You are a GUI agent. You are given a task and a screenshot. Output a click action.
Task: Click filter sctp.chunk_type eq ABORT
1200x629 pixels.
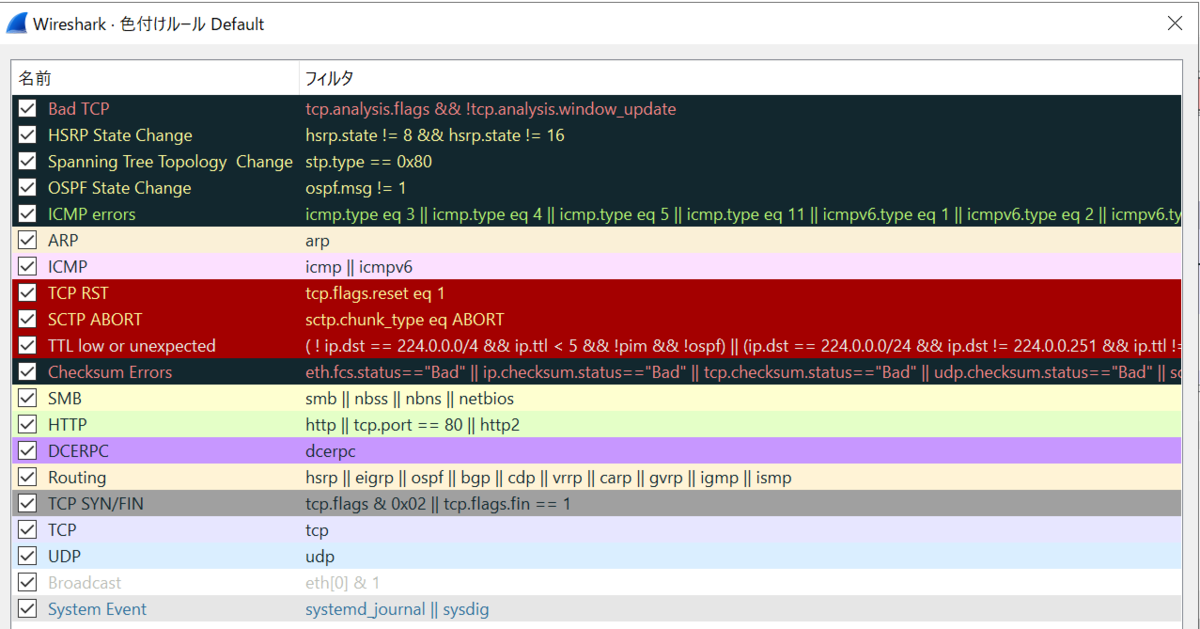[x=405, y=320]
